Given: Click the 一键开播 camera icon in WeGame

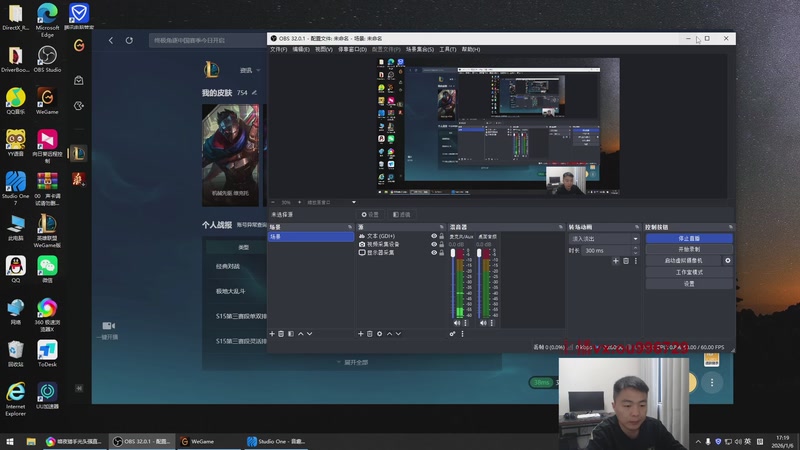Looking at the screenshot, I should click(108, 326).
